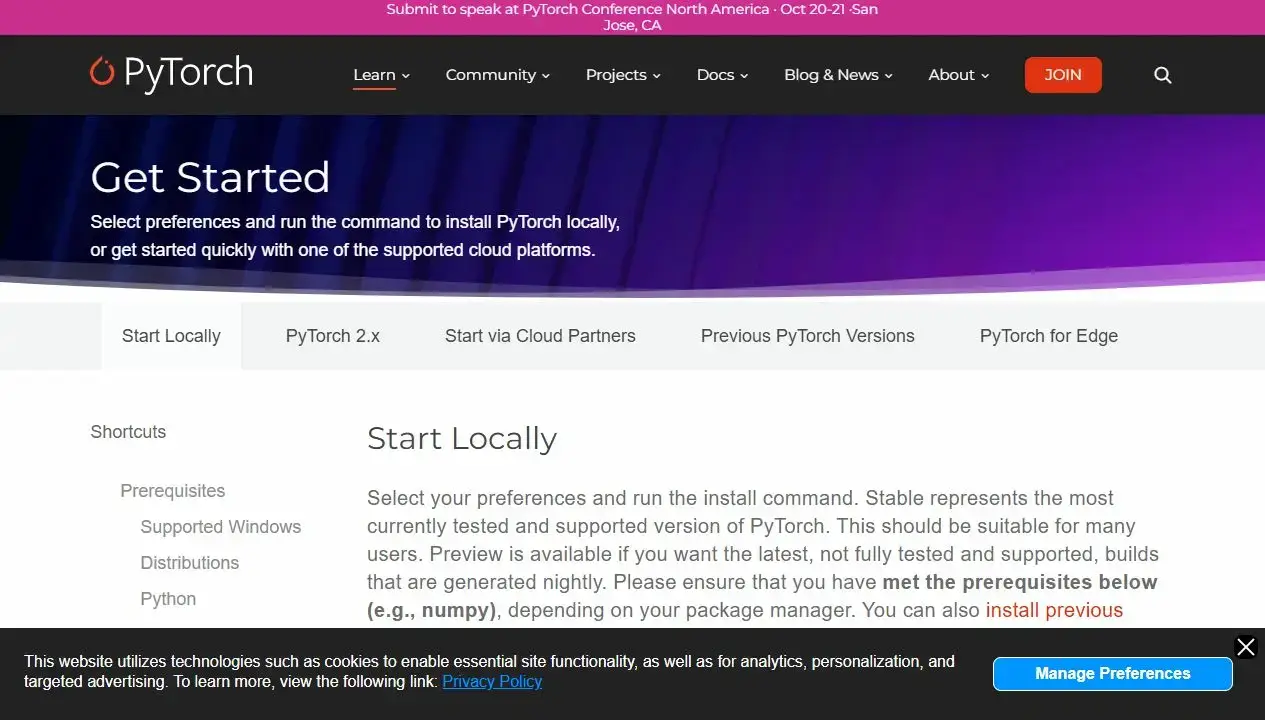Open Supported Windows Distributions shortcut
1265x720 pixels.
[220, 545]
